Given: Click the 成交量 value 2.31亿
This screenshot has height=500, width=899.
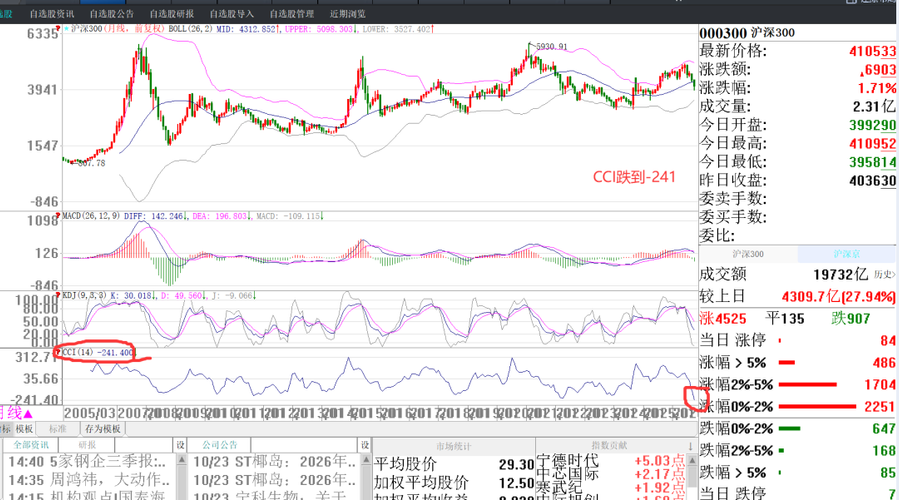Looking at the screenshot, I should pos(874,107).
